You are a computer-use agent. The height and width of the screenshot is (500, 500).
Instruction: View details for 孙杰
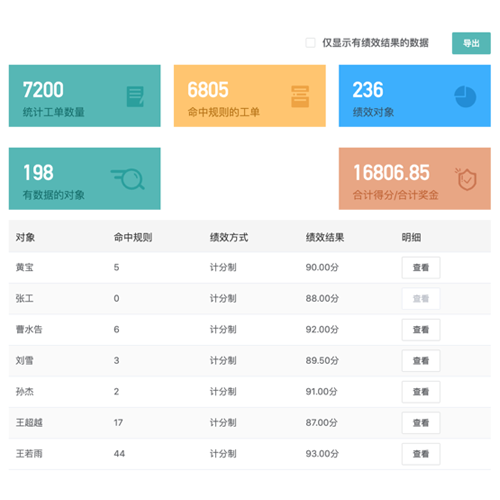[x=421, y=392]
